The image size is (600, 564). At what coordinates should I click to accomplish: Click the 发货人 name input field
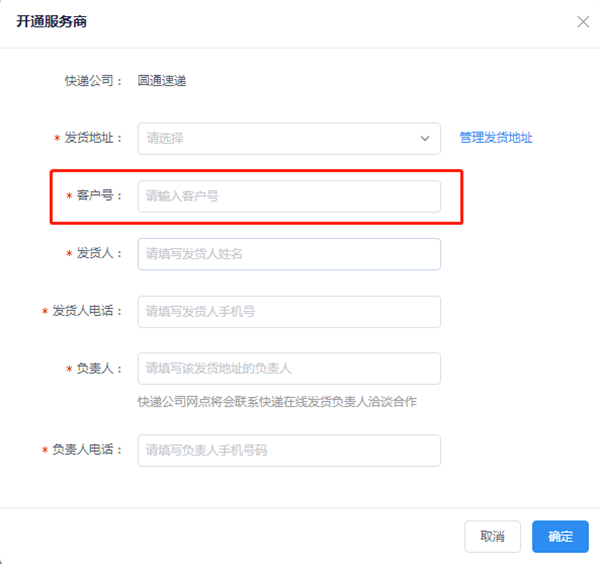(289, 254)
